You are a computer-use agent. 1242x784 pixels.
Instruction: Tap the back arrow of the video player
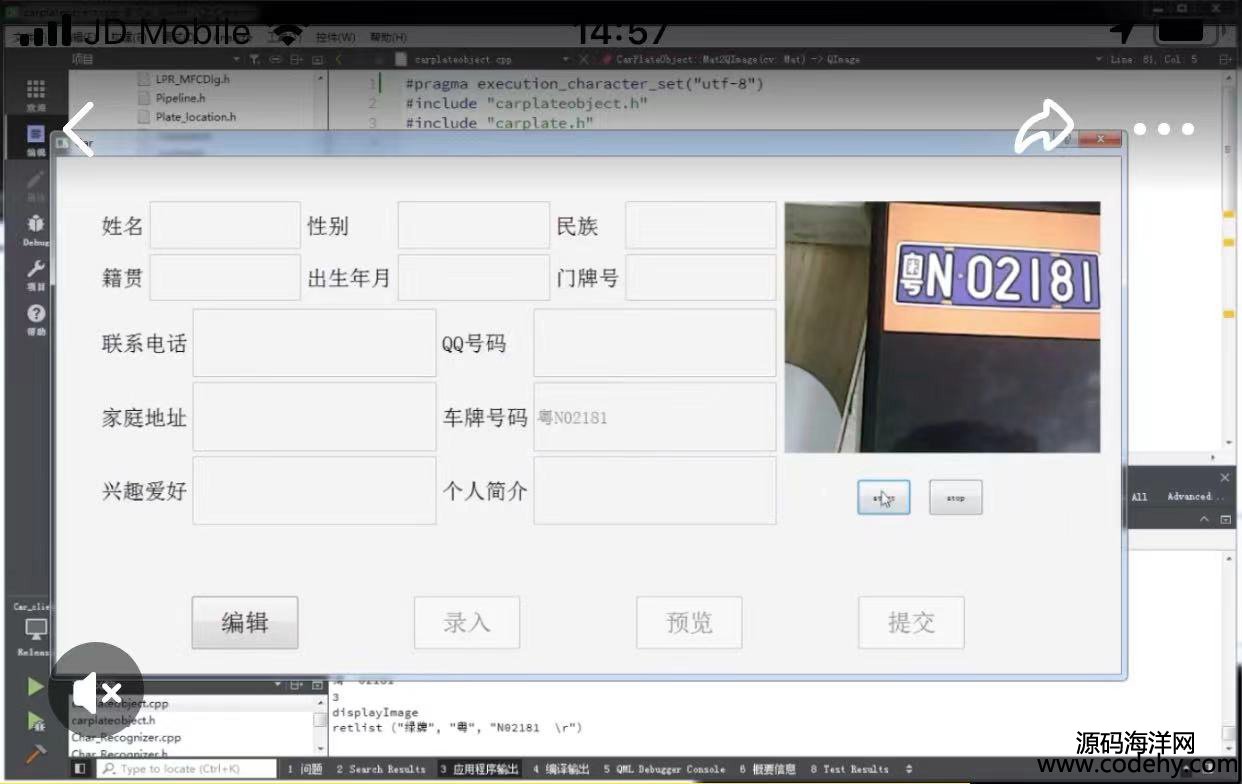point(78,129)
